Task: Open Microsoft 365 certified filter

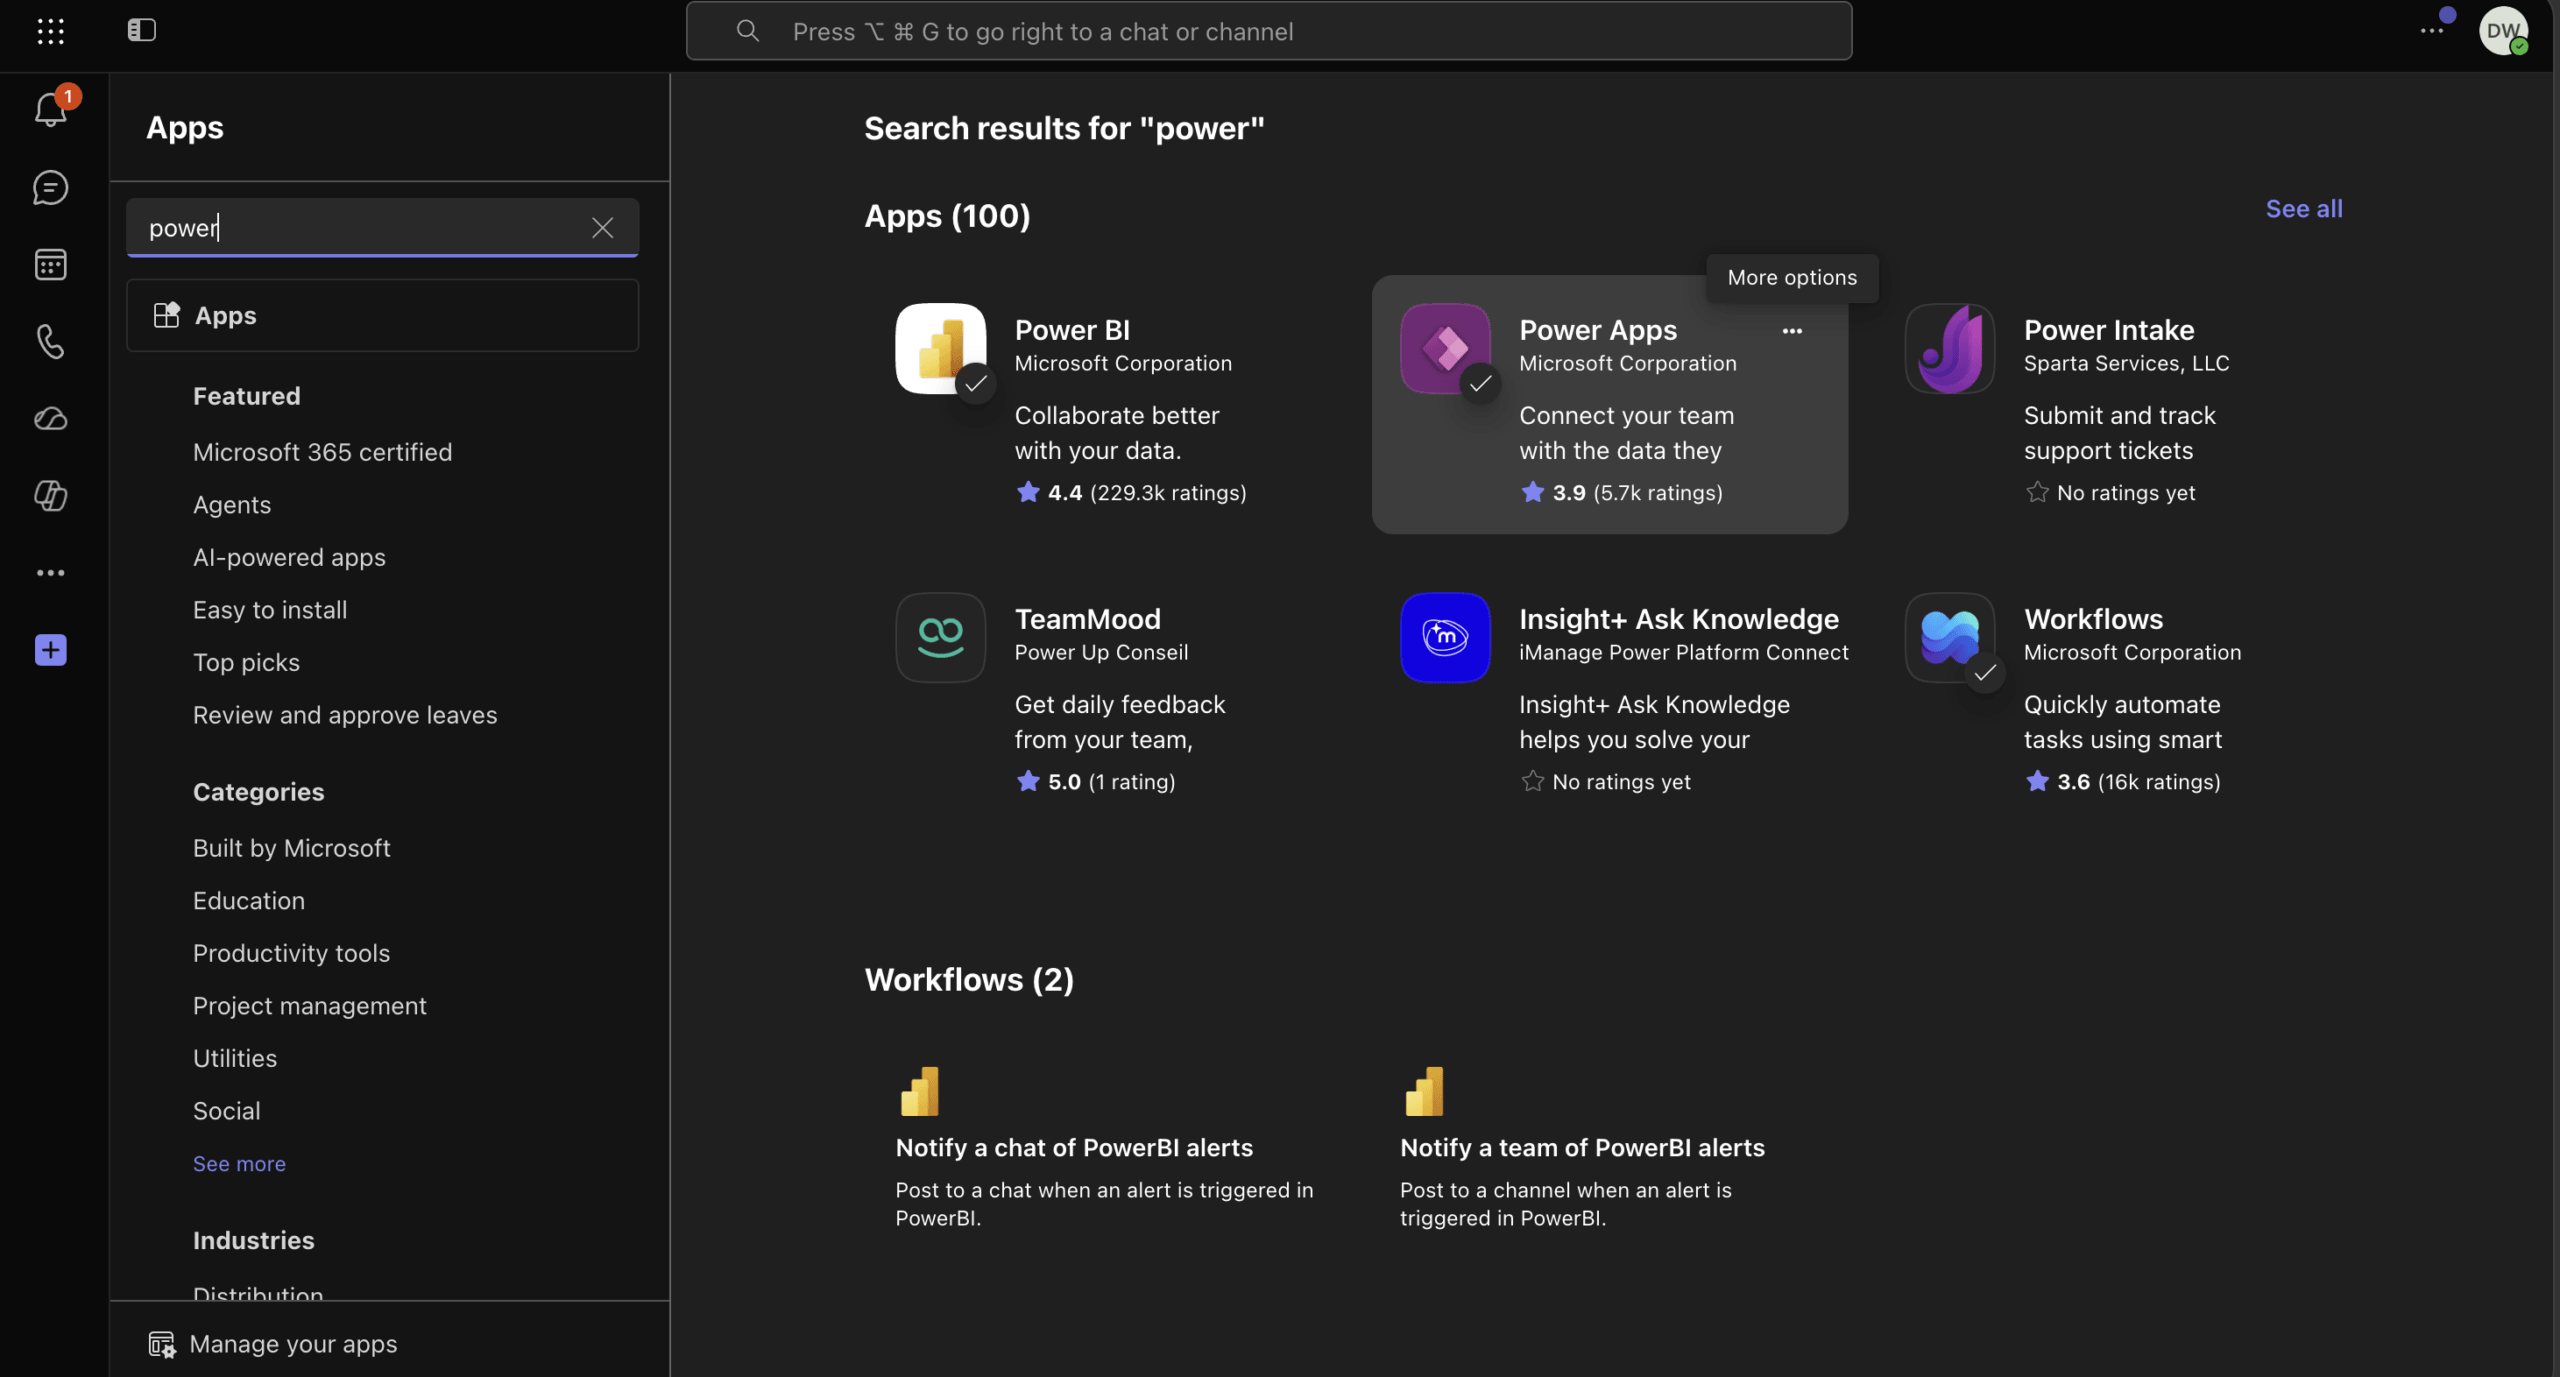Action: [x=322, y=452]
